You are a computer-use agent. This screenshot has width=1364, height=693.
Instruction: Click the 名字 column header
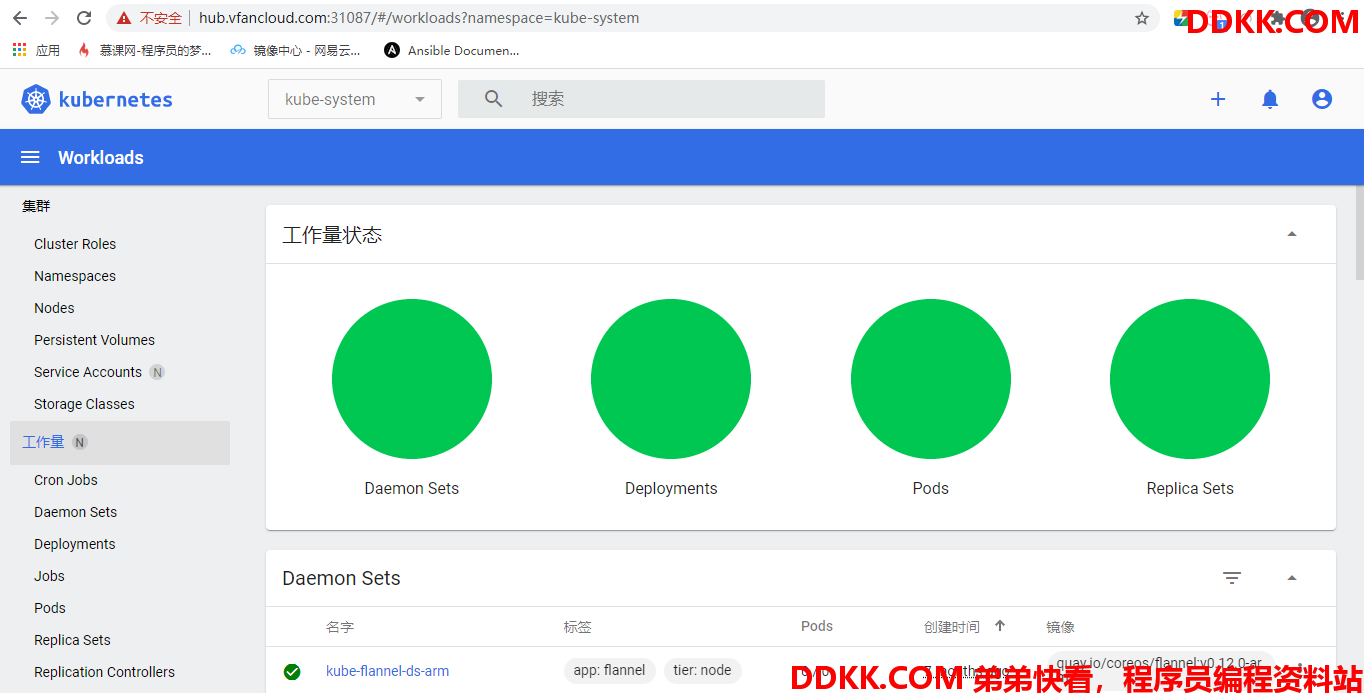tap(340, 627)
